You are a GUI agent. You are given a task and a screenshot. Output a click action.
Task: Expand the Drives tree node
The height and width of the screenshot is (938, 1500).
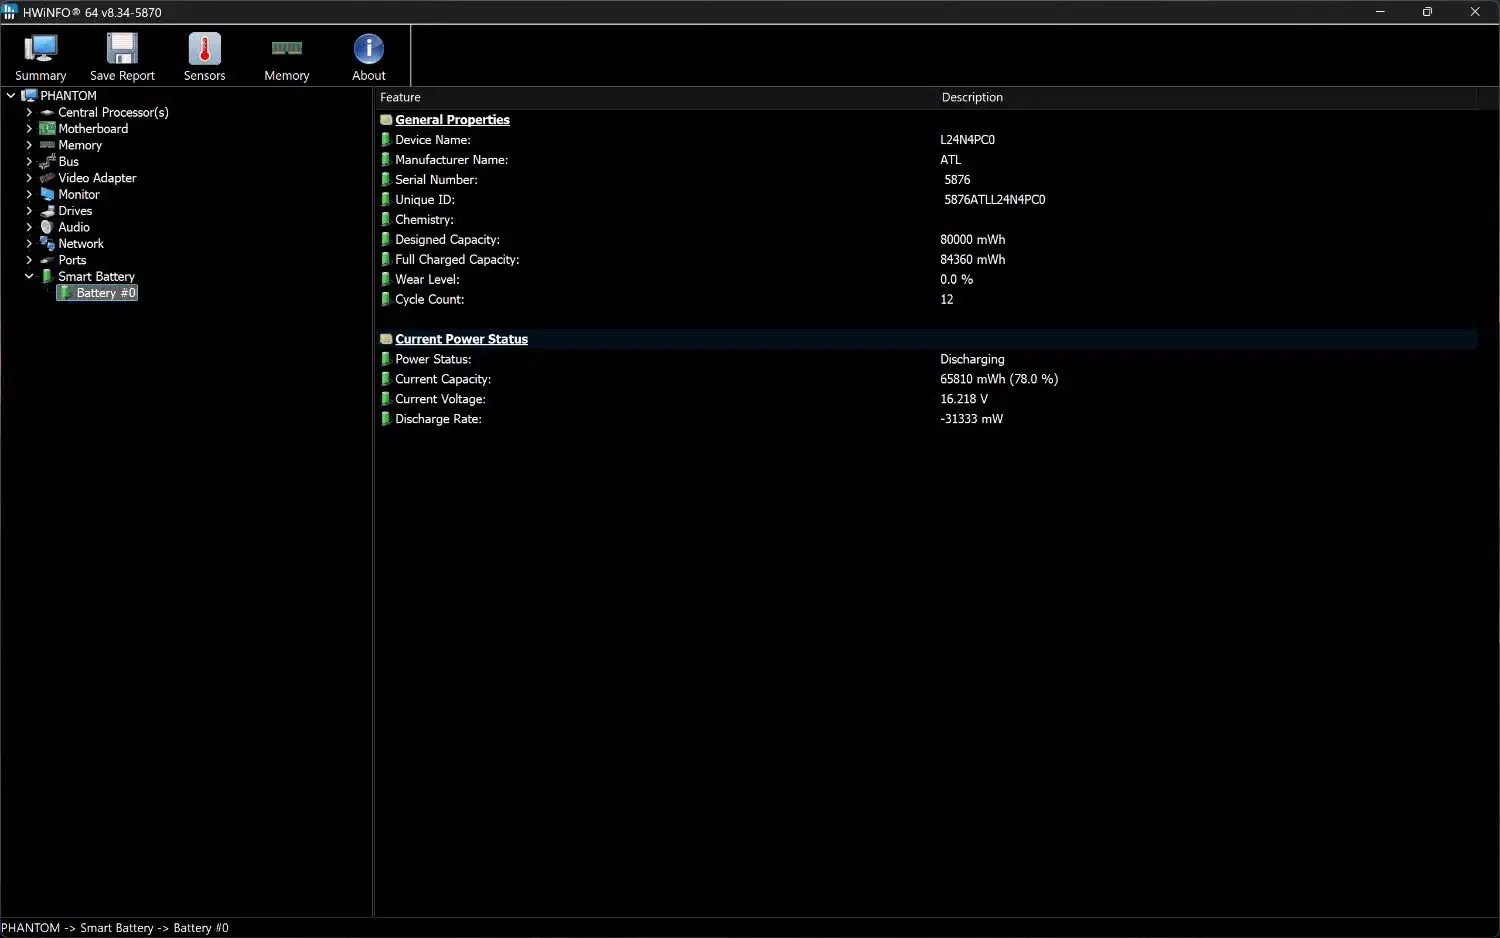(x=29, y=211)
